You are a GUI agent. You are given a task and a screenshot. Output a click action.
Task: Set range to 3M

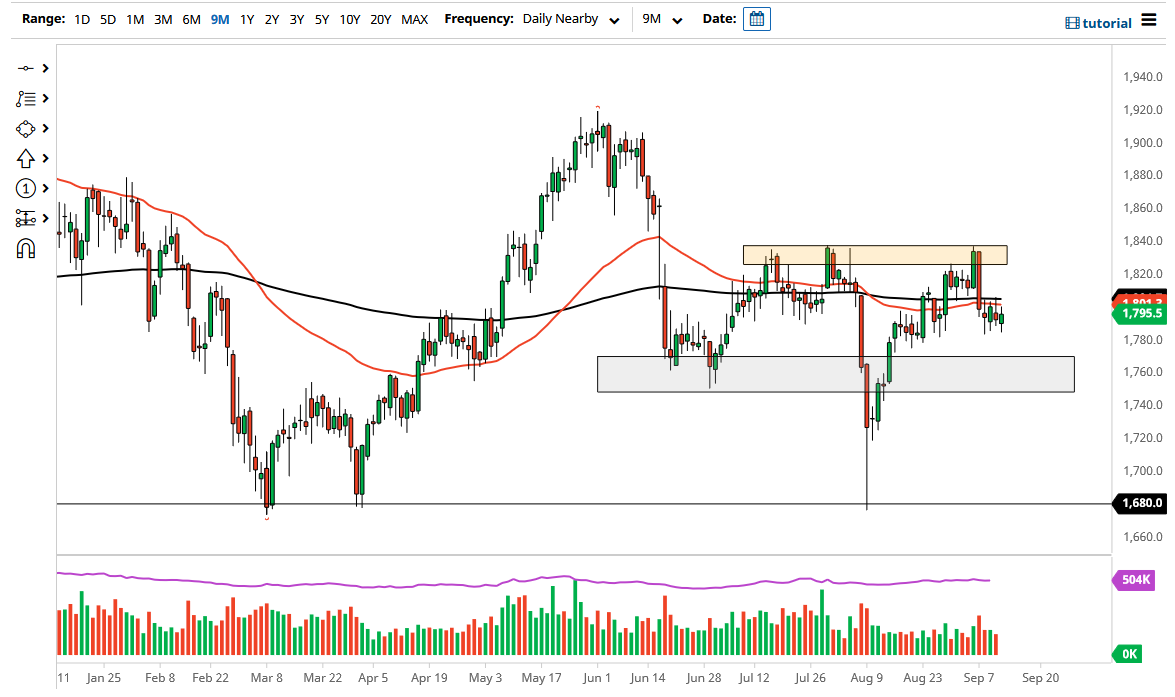[163, 19]
